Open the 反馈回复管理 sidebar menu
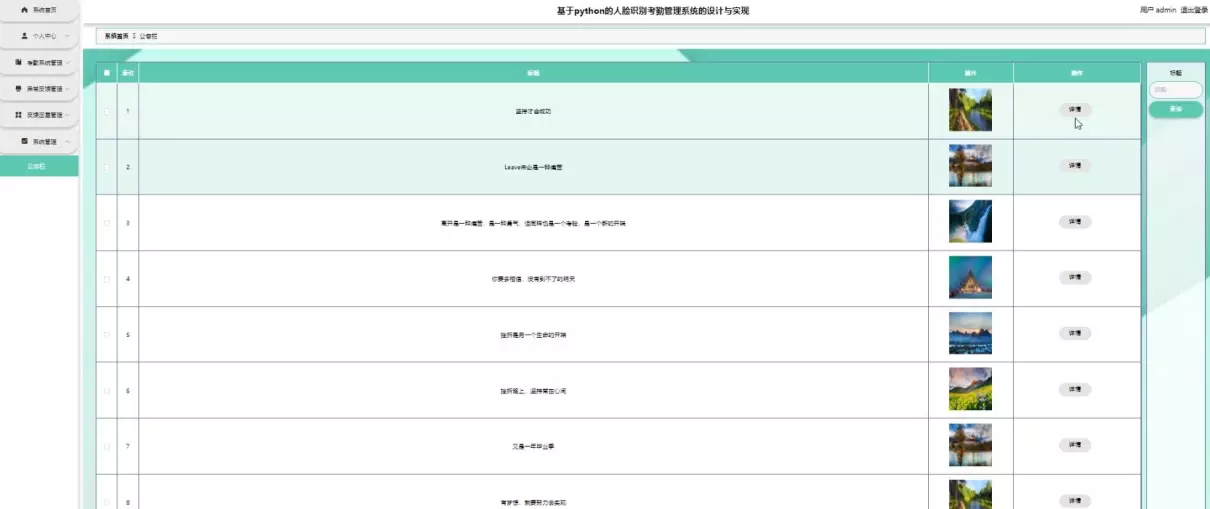This screenshot has width=1210, height=509. tap(38, 115)
